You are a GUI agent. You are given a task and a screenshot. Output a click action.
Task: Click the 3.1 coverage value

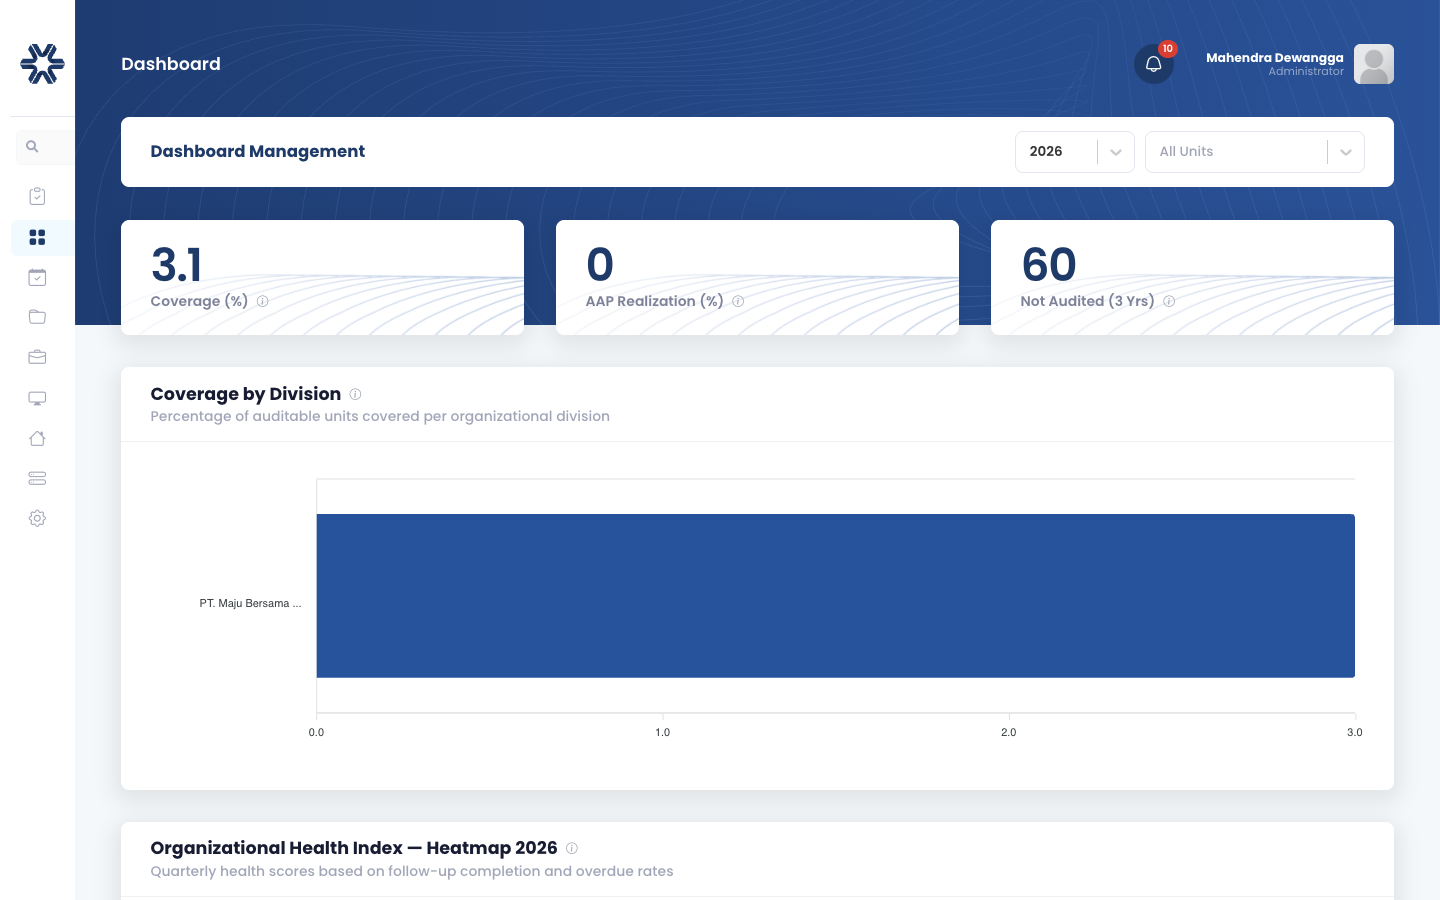[177, 265]
